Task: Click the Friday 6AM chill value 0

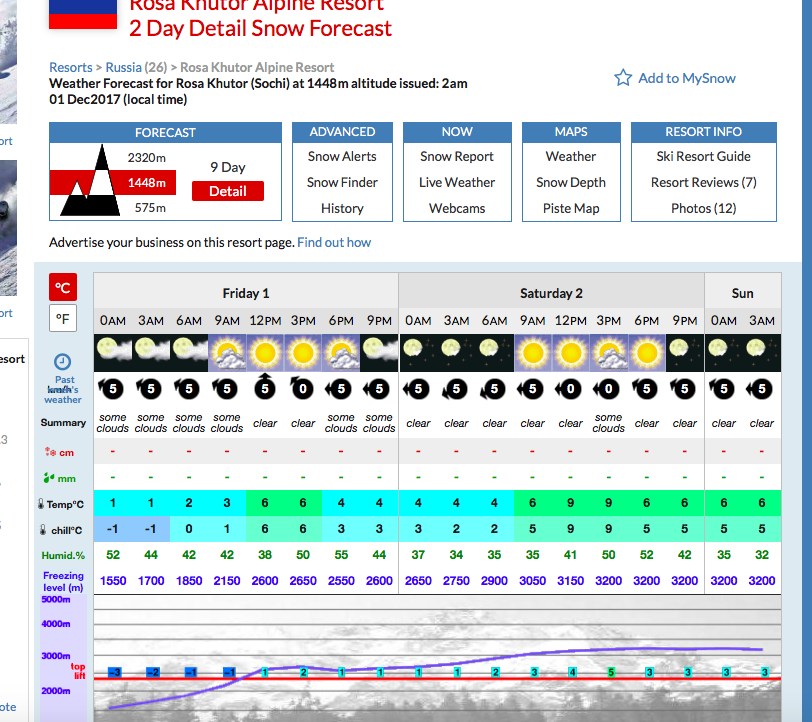Action: [188, 529]
